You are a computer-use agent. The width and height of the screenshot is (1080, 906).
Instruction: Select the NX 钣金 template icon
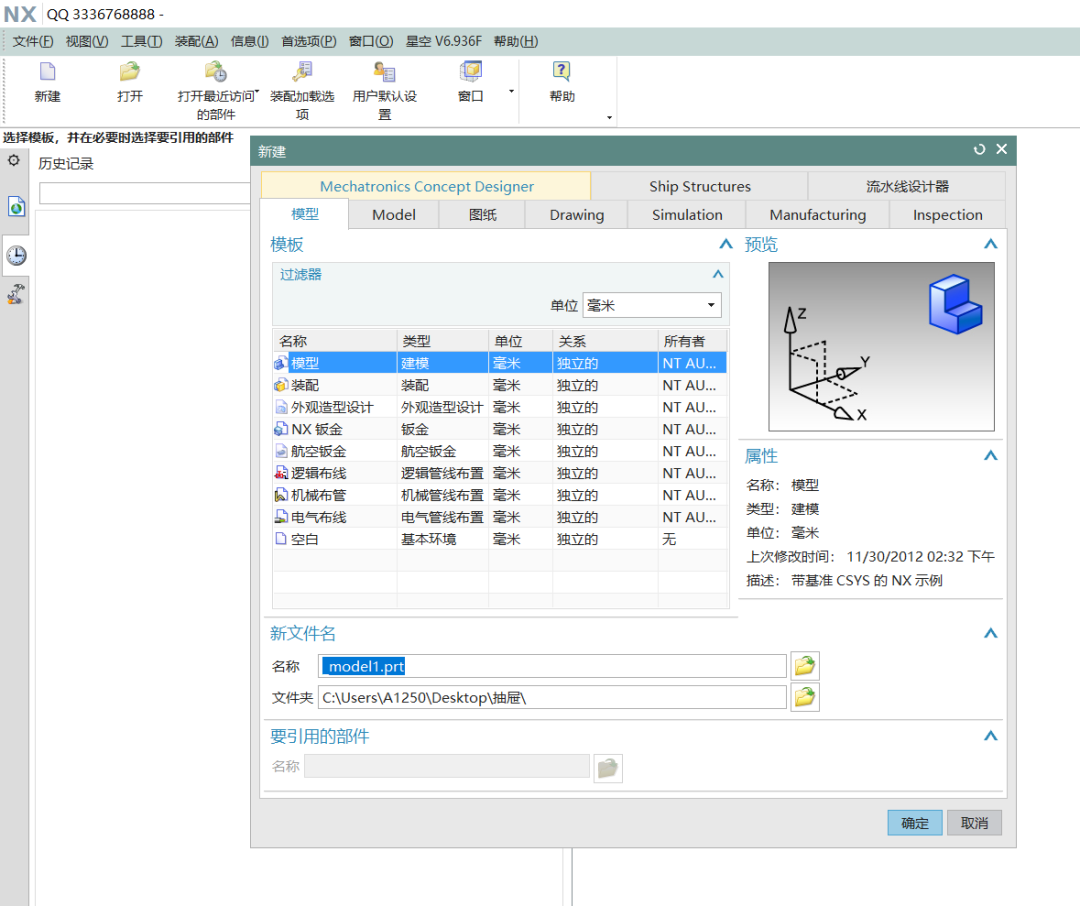coord(280,429)
